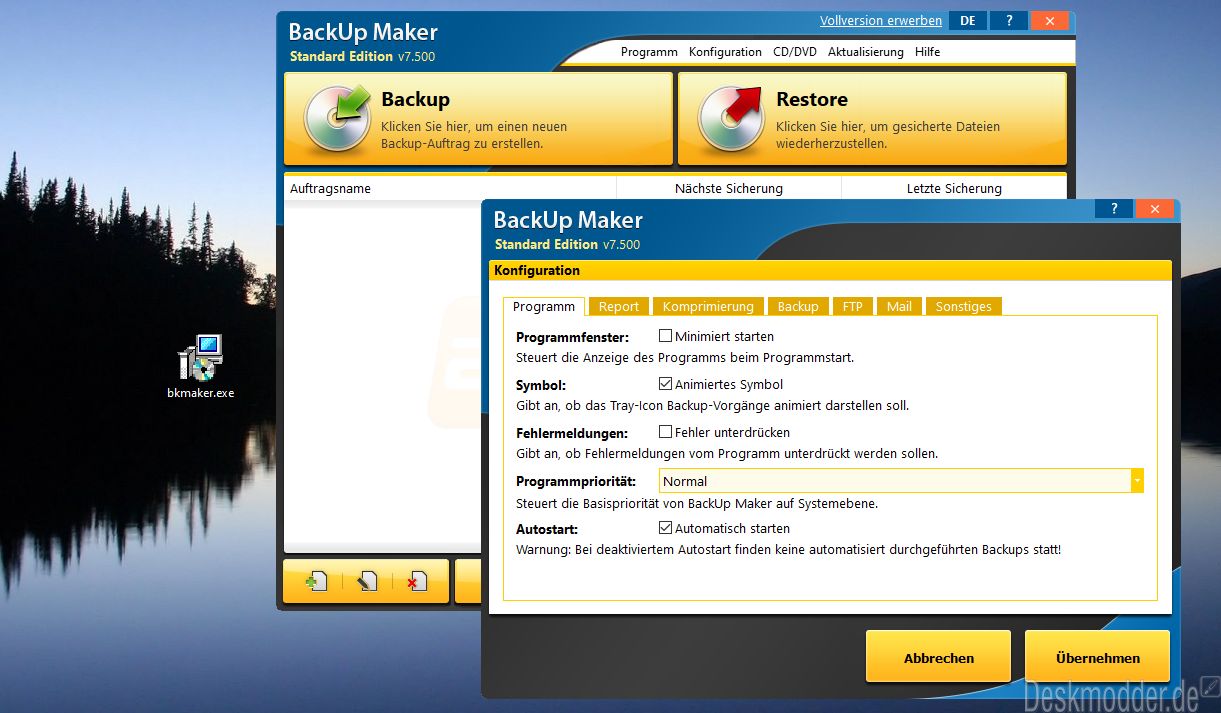The height and width of the screenshot is (713, 1221).
Task: Click the edit backup job icon
Action: pos(367,581)
